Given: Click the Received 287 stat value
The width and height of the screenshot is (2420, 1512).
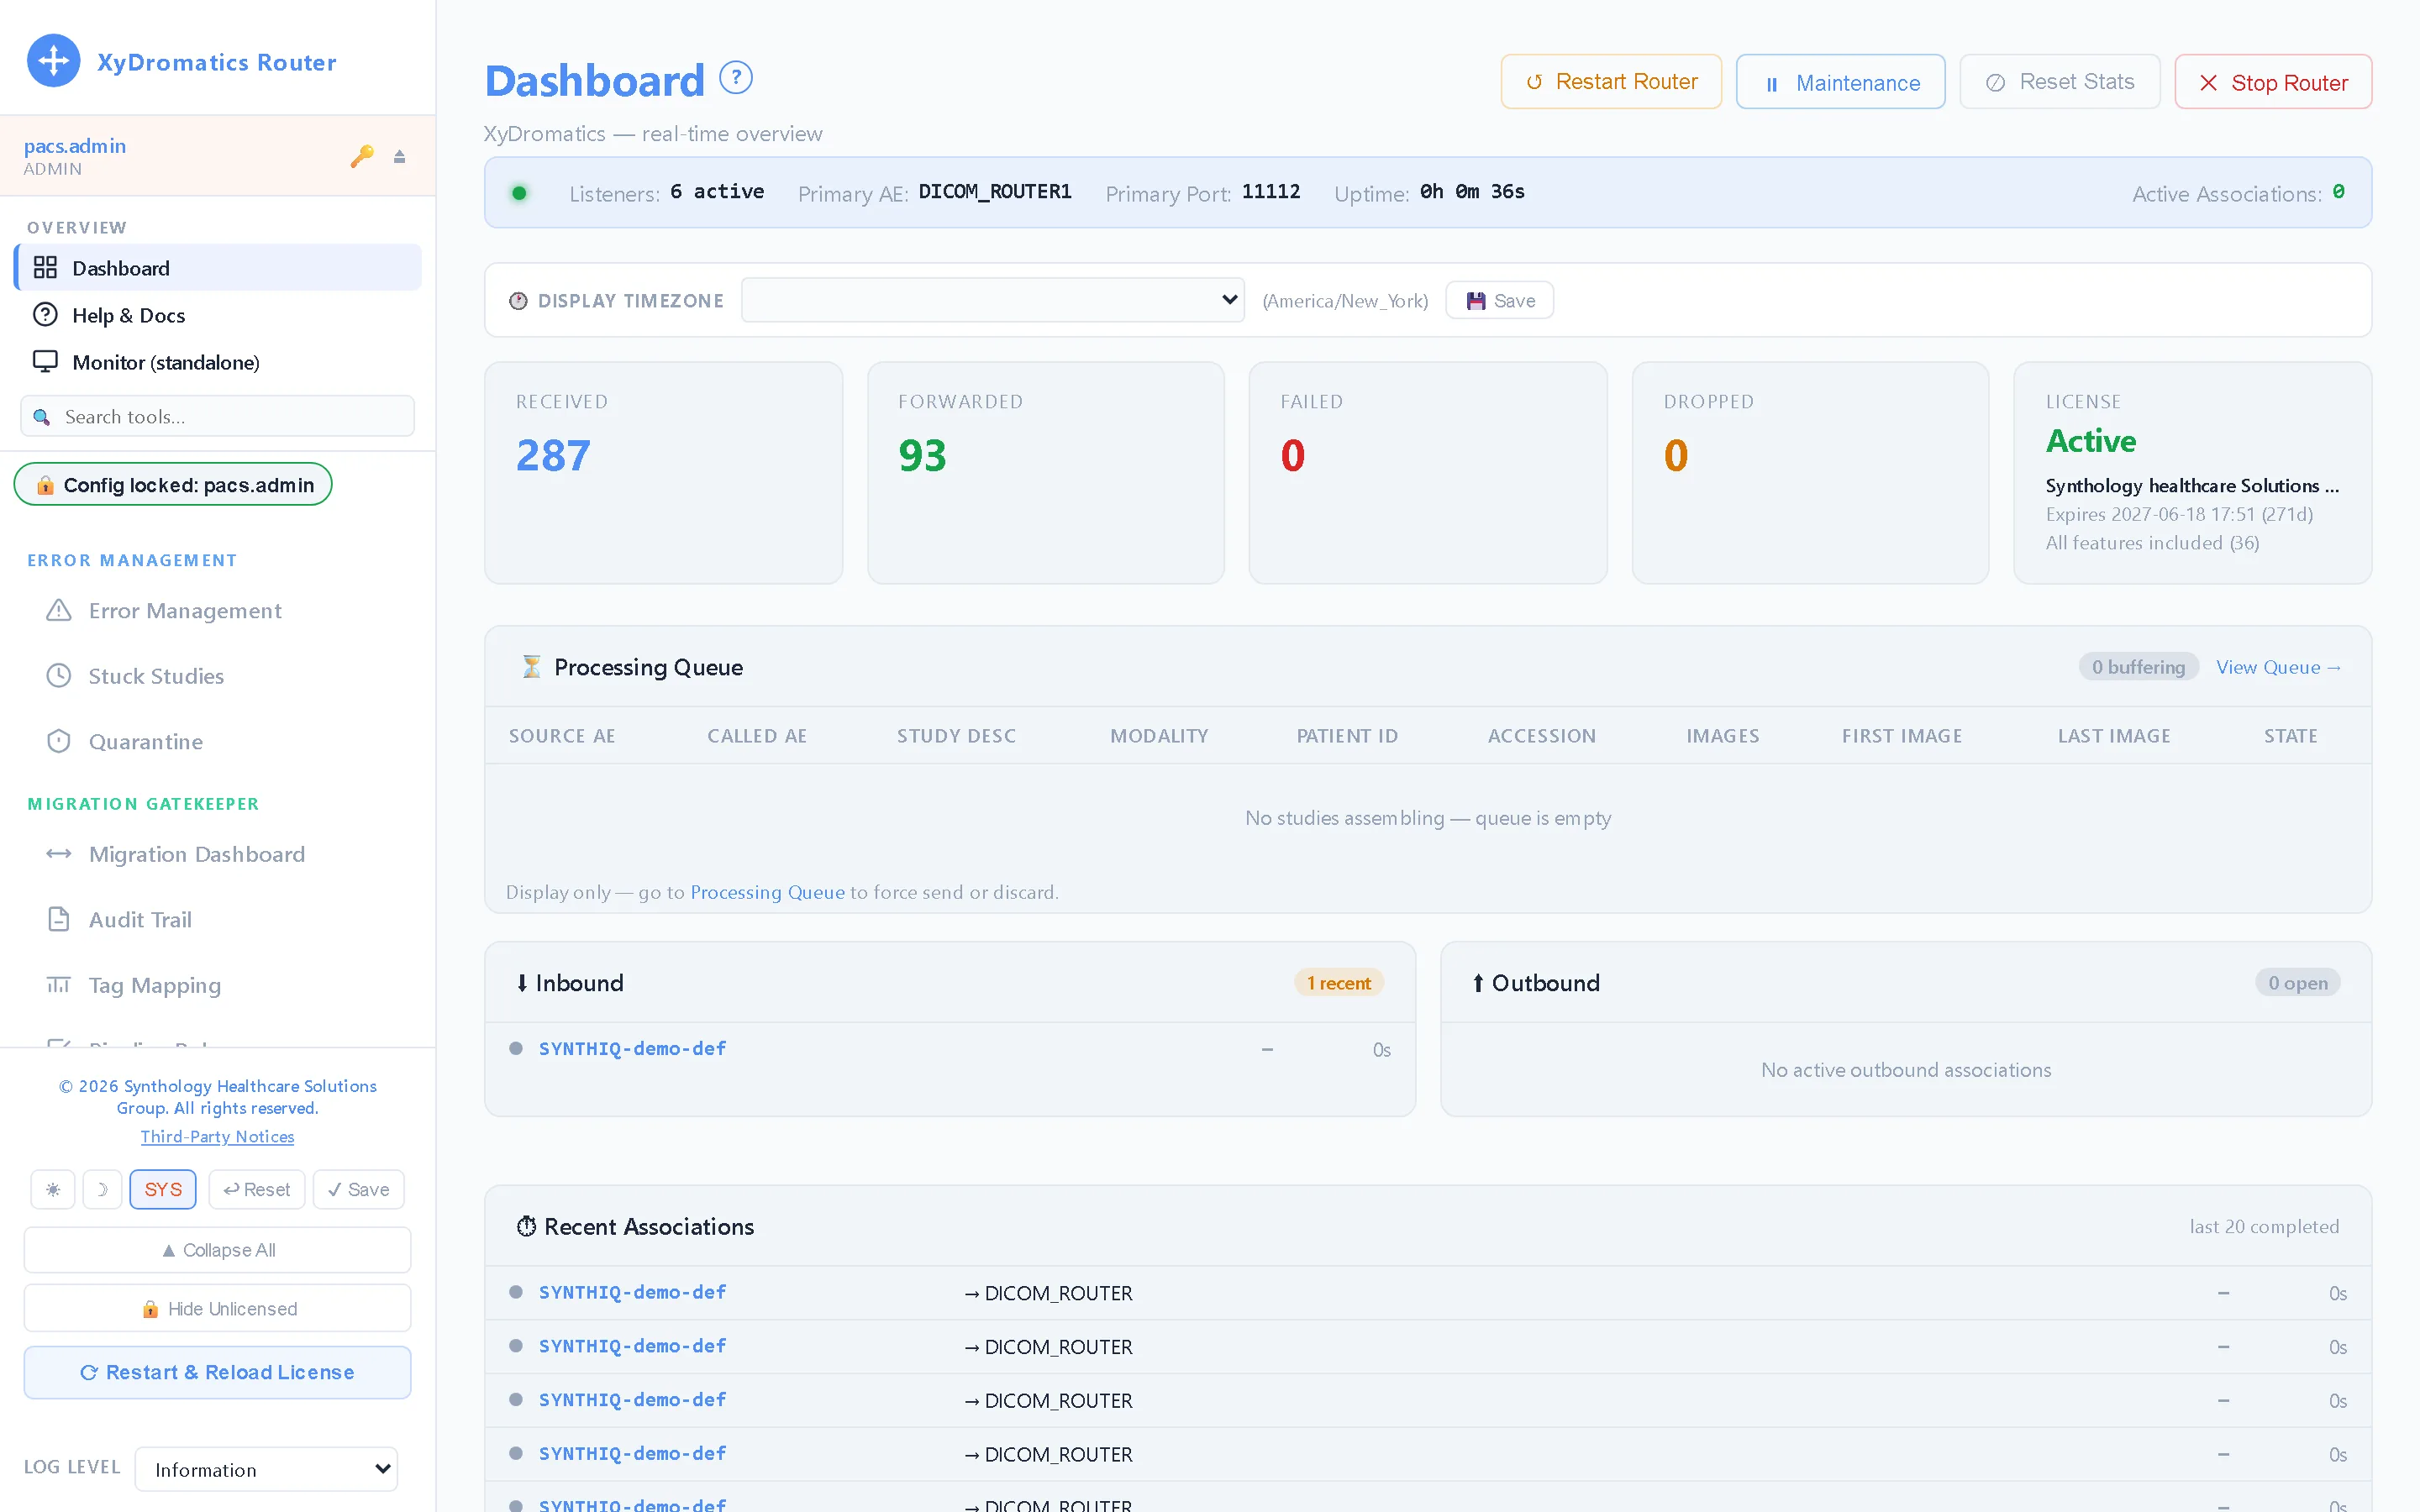Looking at the screenshot, I should [x=553, y=455].
